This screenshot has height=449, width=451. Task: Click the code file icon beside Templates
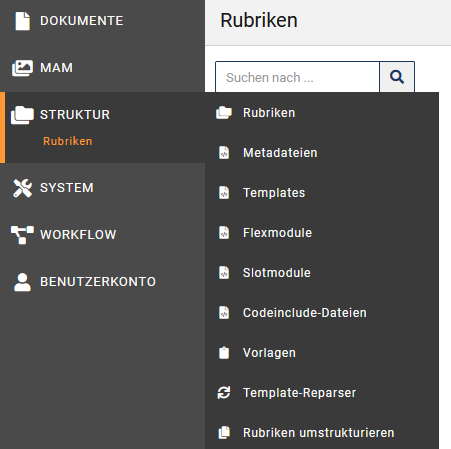click(x=224, y=193)
